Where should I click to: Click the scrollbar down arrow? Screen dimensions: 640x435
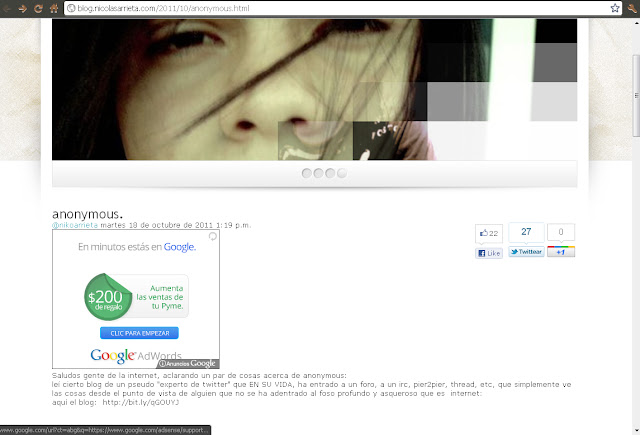coord(636,431)
